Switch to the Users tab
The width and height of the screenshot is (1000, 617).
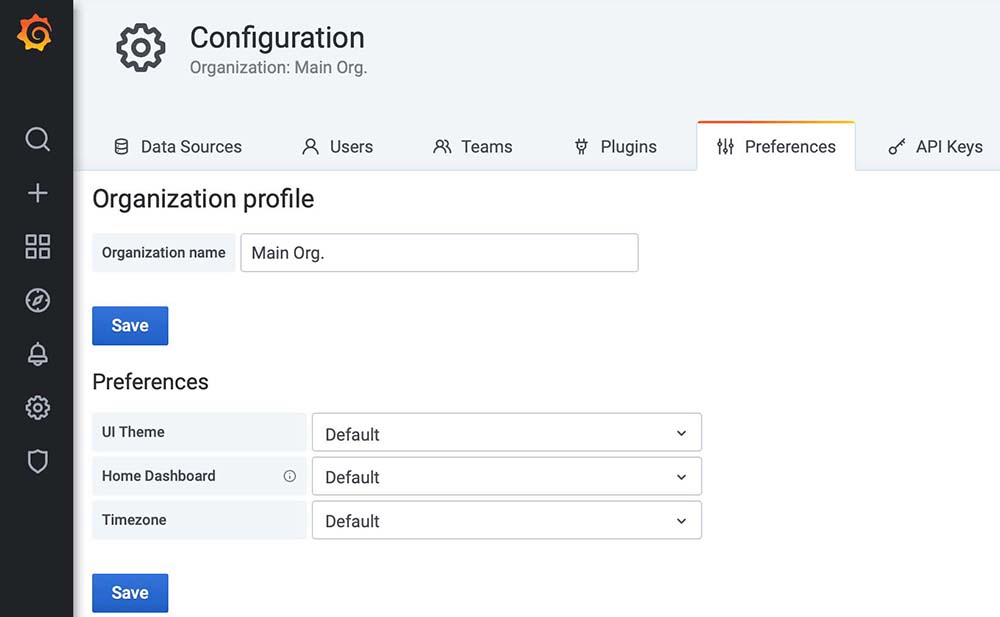point(338,147)
